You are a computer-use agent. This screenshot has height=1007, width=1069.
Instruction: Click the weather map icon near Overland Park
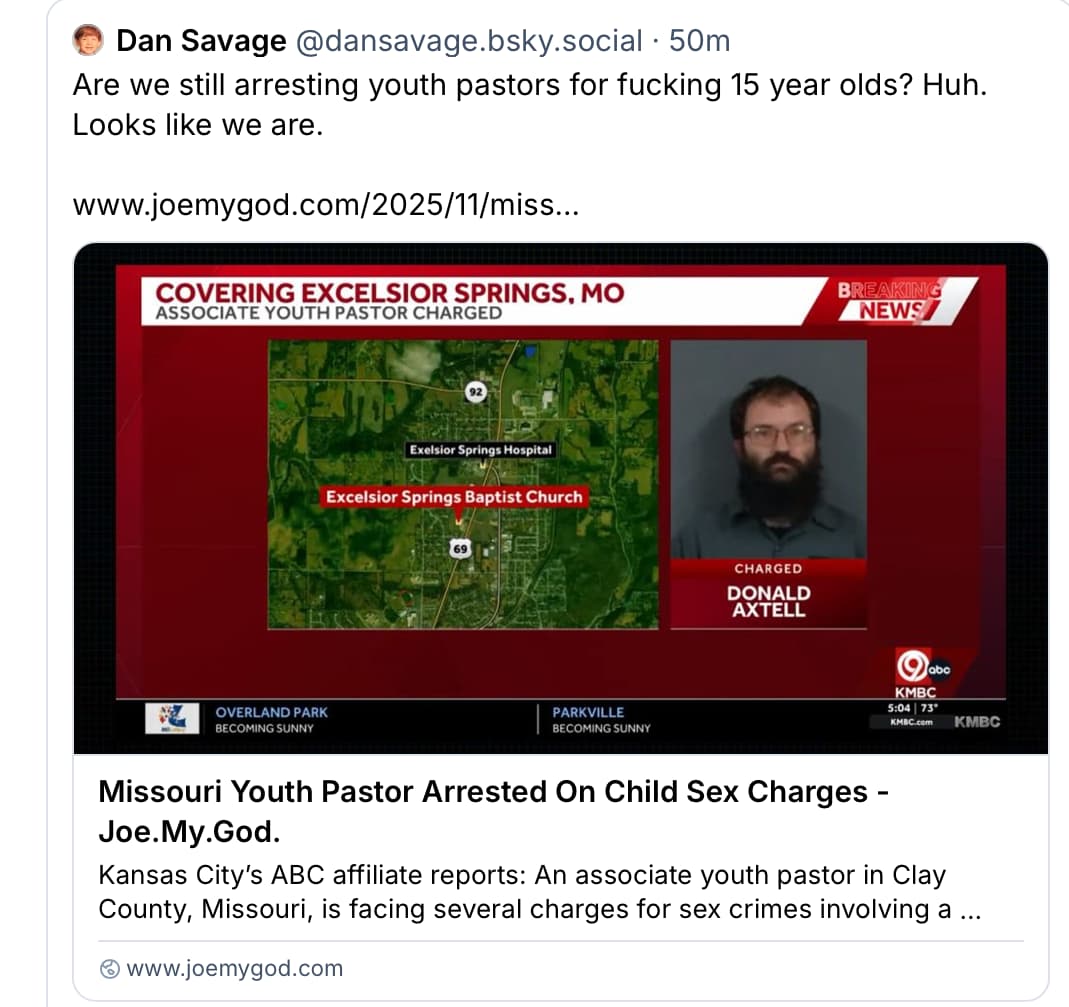tap(172, 718)
